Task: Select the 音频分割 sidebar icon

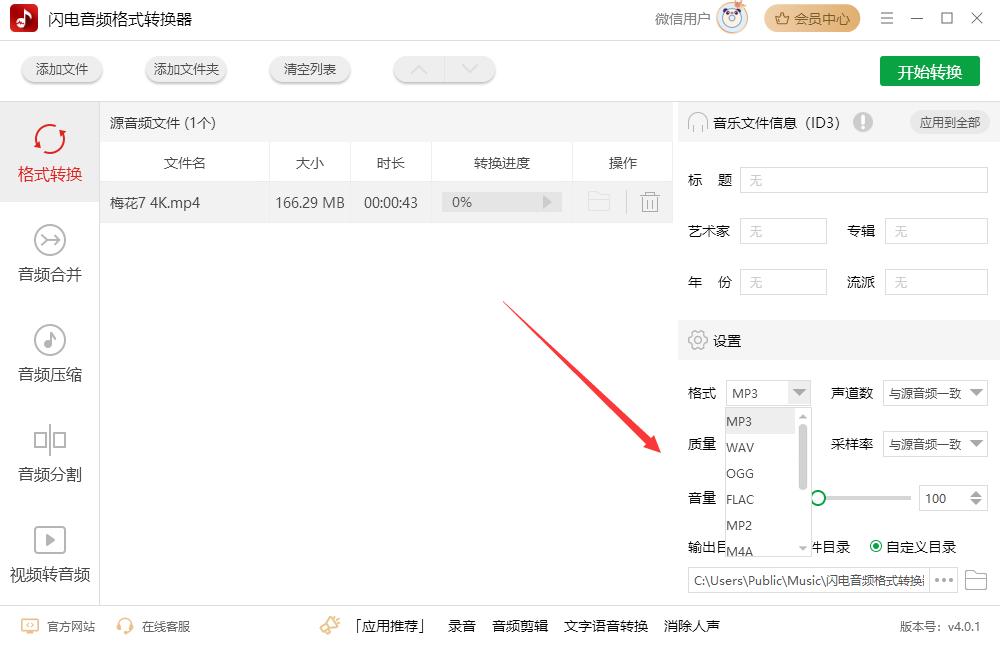Action: 48,453
